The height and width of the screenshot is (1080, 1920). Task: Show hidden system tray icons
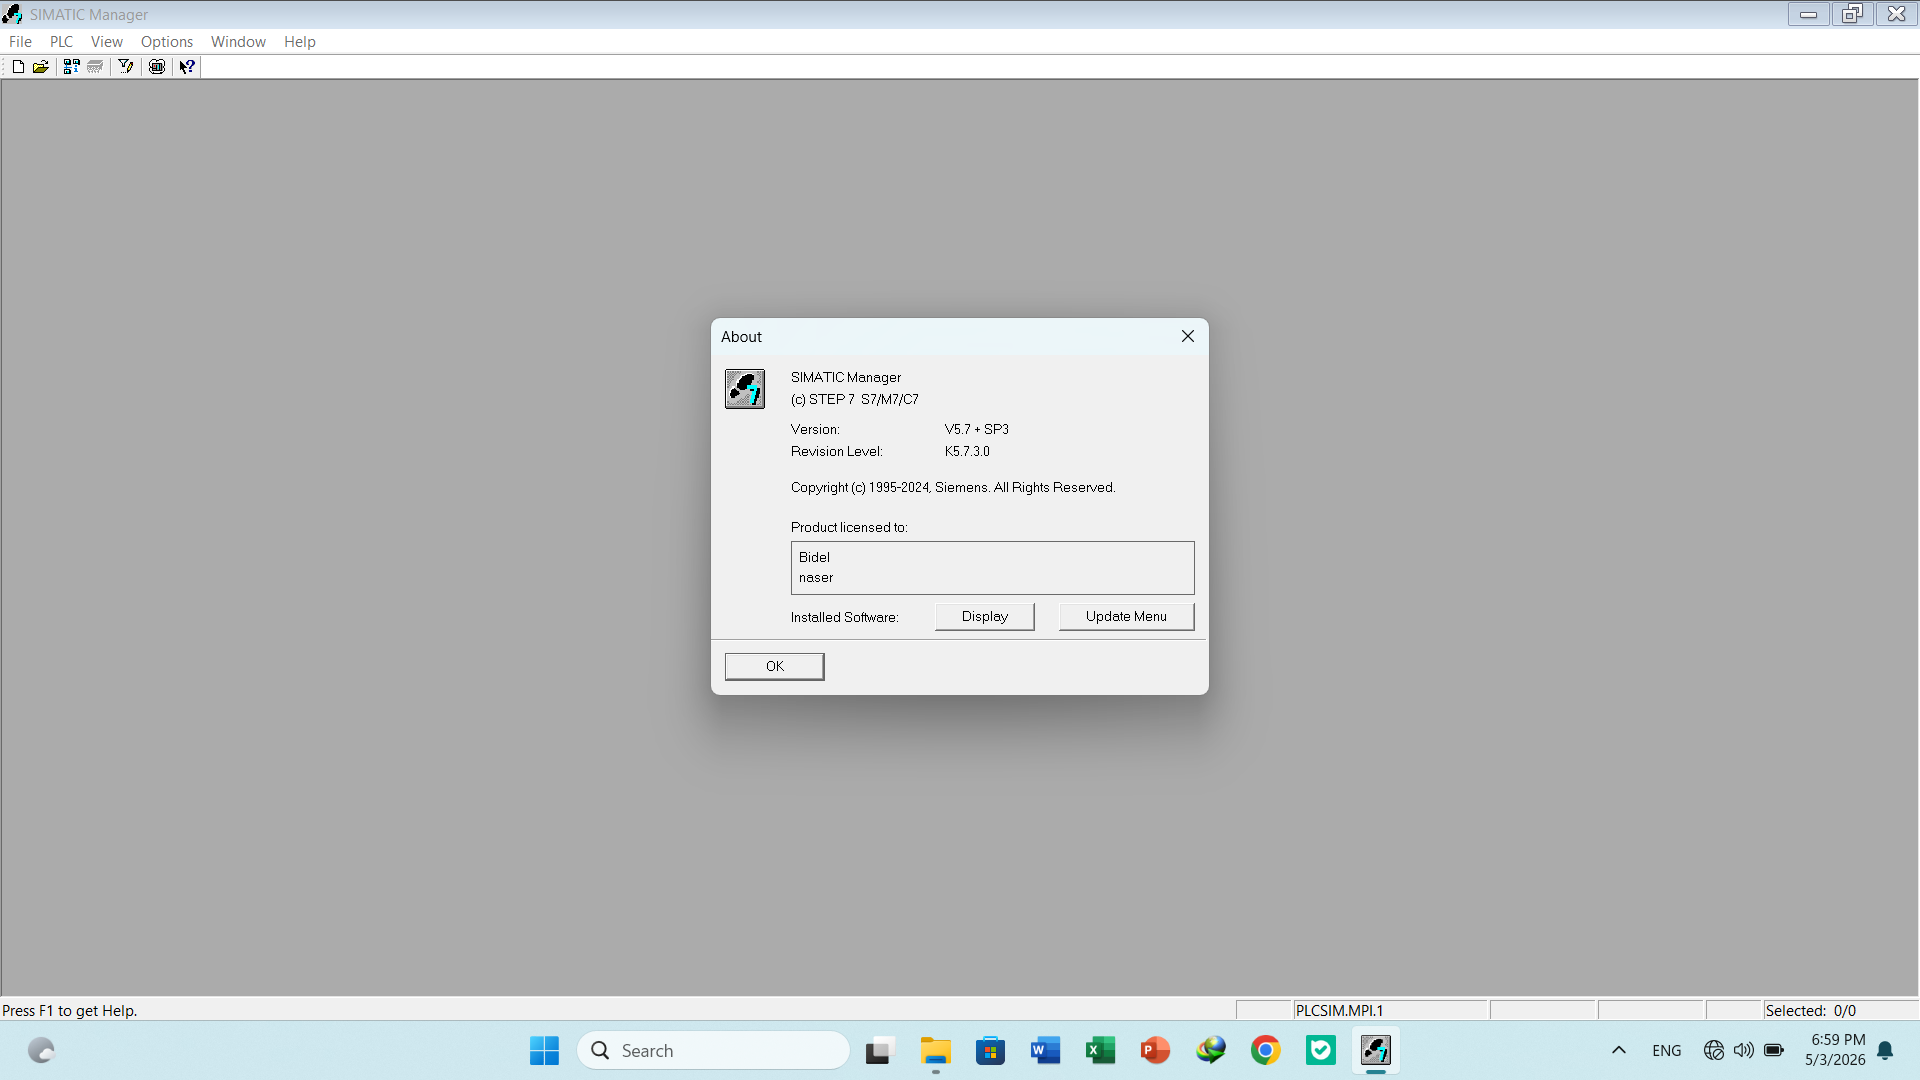1619,1051
